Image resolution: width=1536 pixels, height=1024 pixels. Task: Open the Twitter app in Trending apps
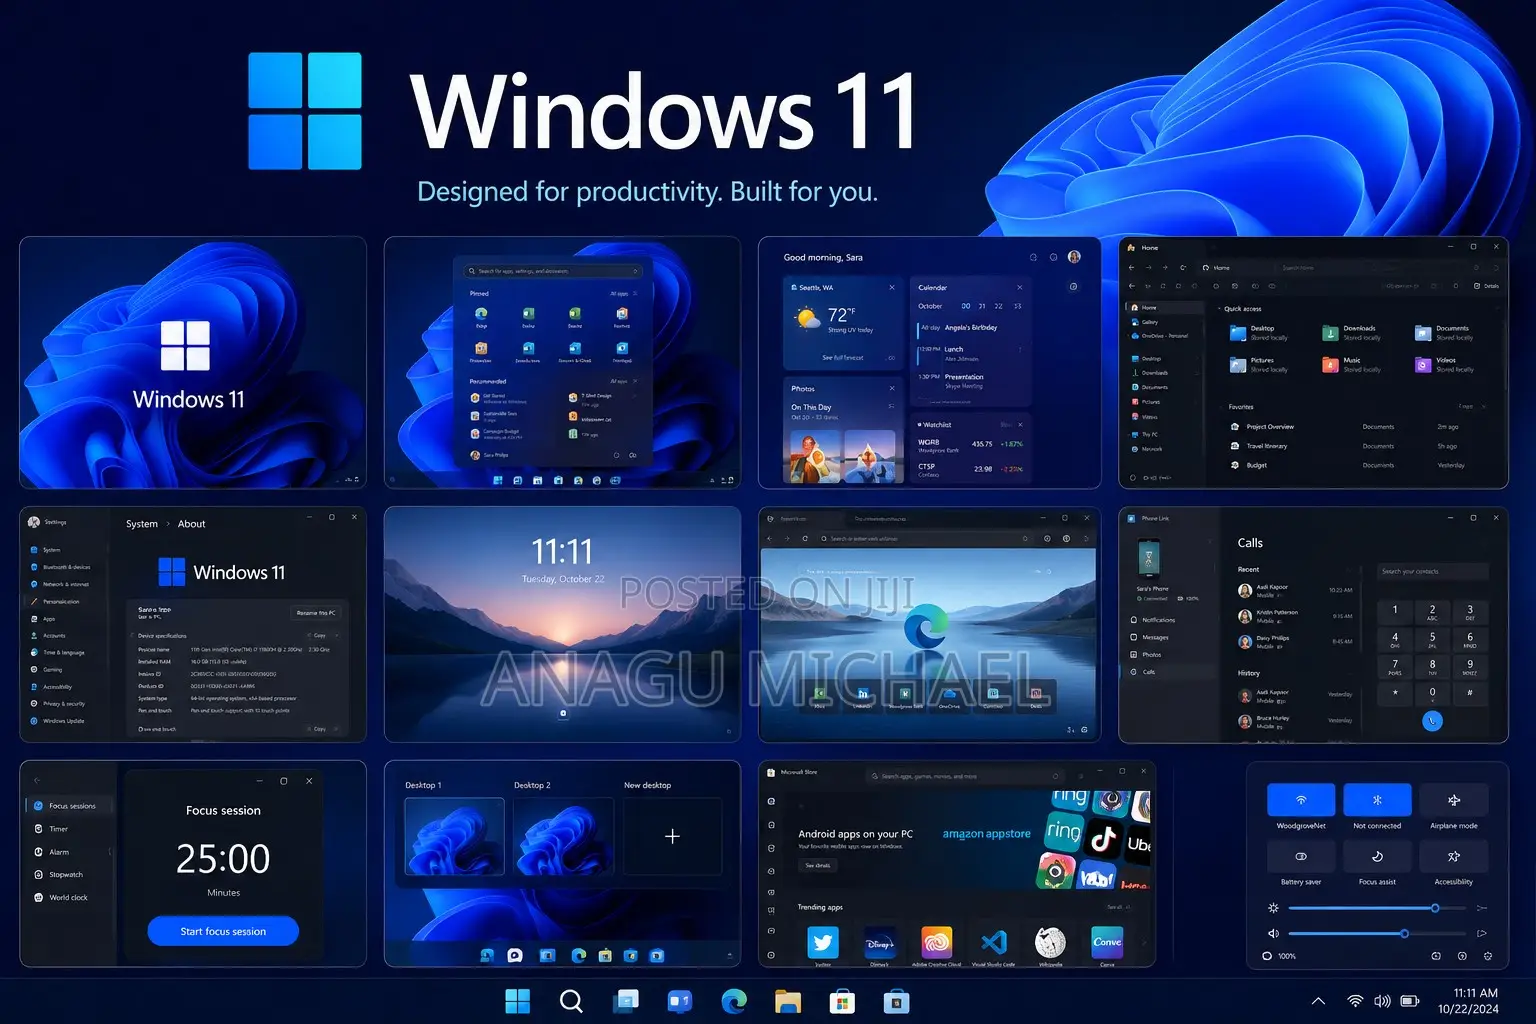(823, 942)
